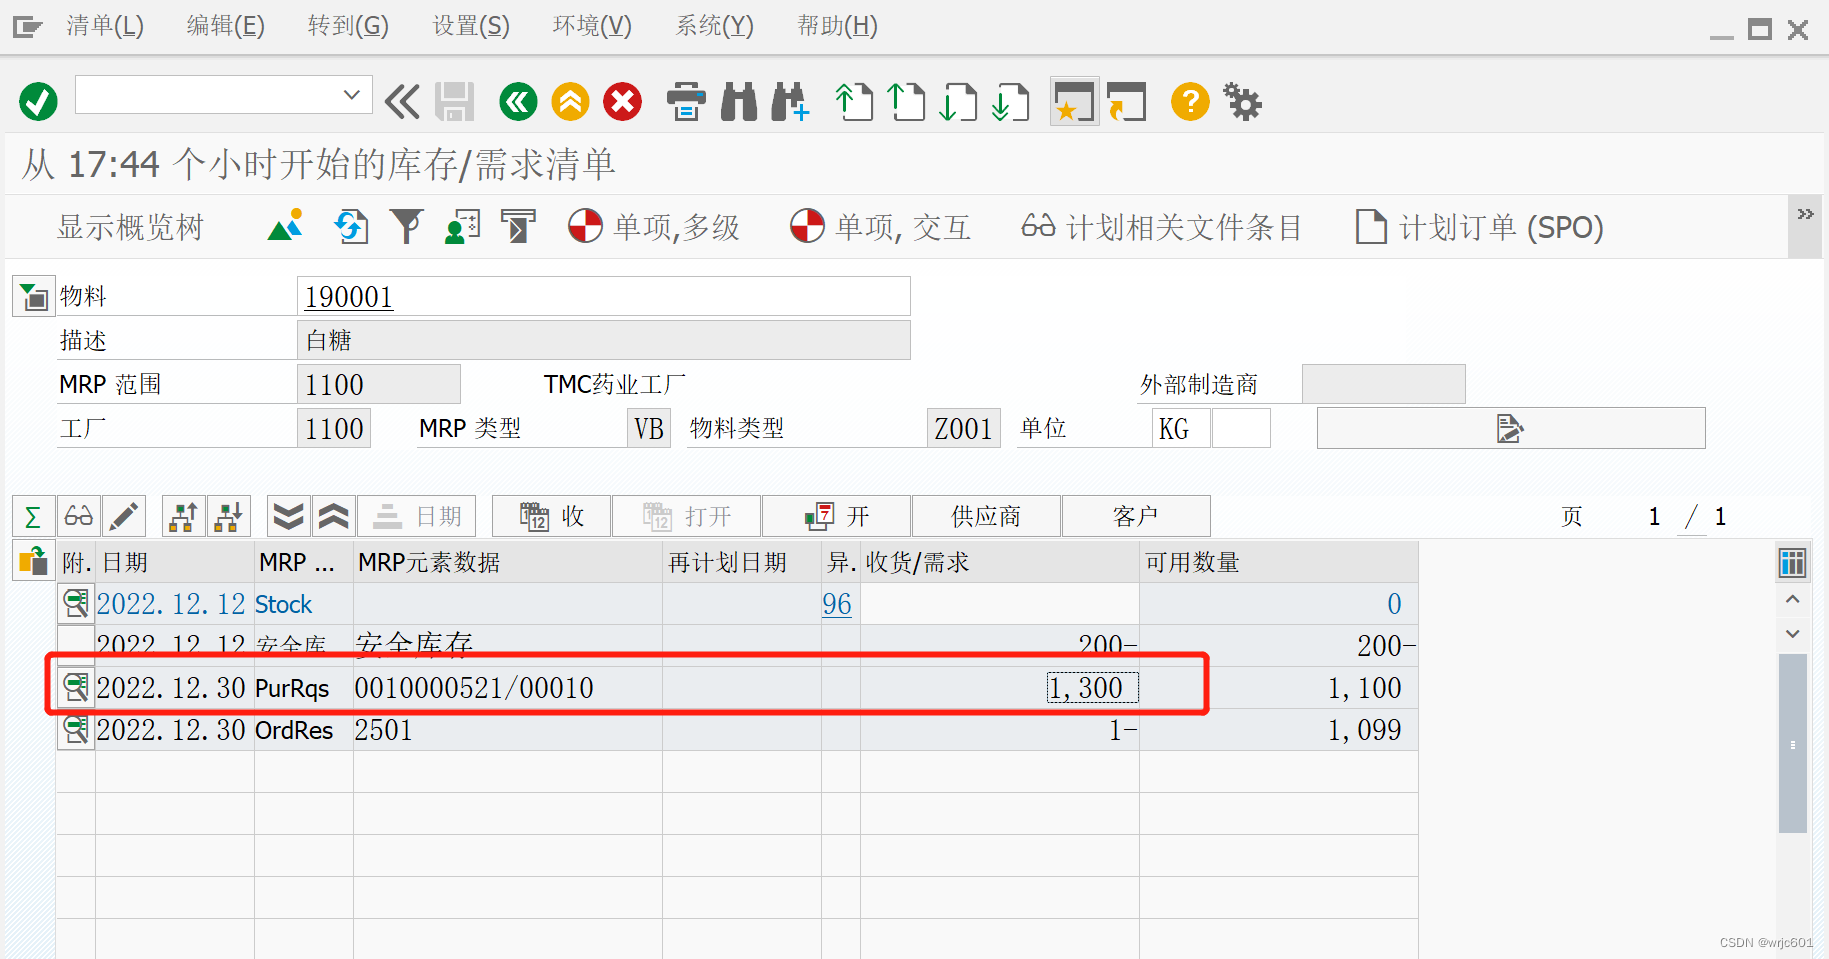Click the second order tree hierarchy icon

pos(229,517)
